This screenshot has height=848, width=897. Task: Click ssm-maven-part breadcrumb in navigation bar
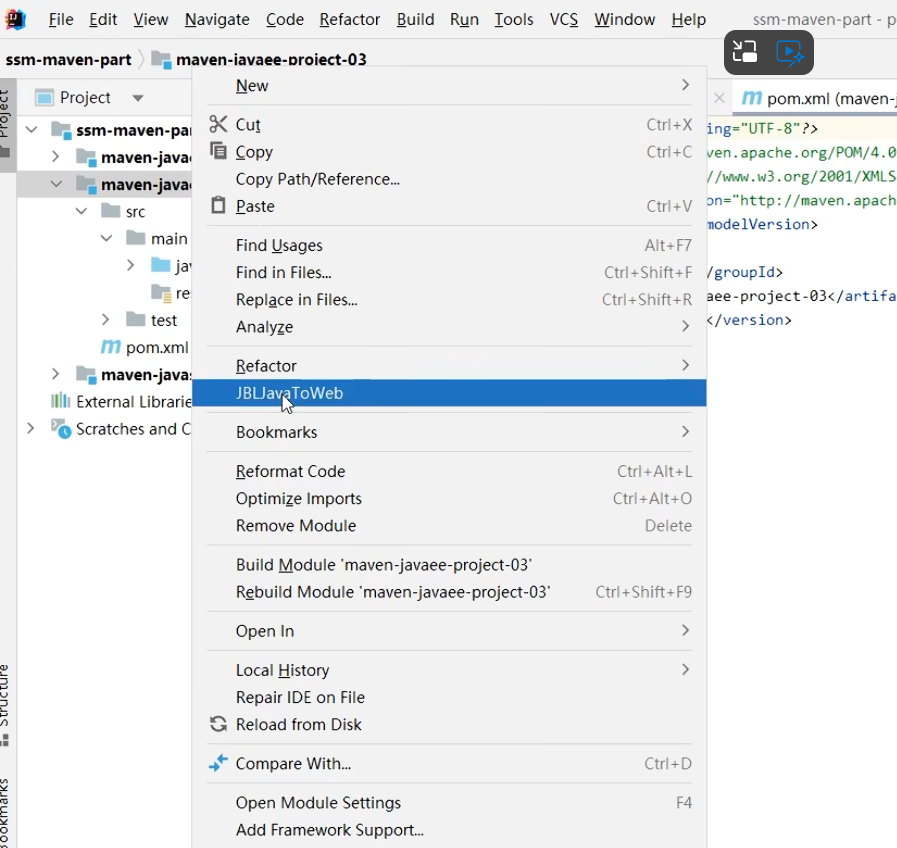pyautogui.click(x=68, y=59)
